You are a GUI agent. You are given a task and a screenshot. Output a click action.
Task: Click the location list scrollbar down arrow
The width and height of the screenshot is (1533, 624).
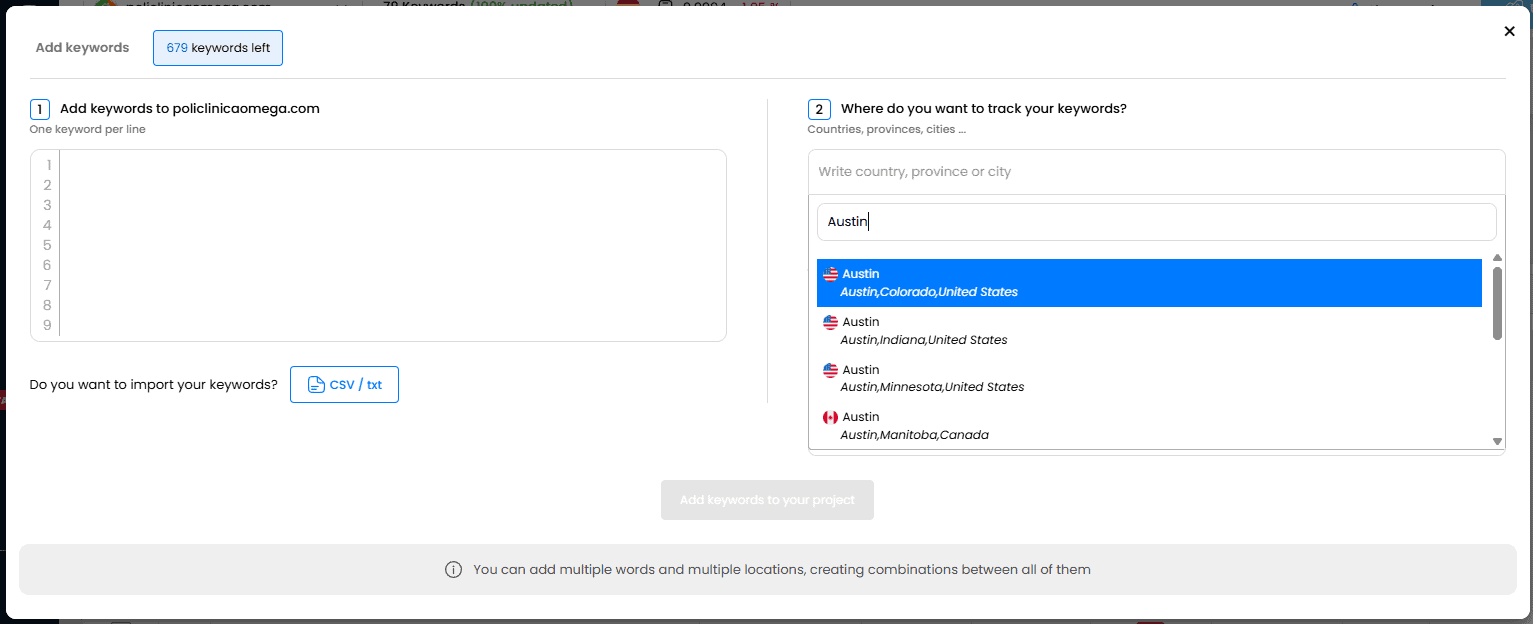[1497, 441]
